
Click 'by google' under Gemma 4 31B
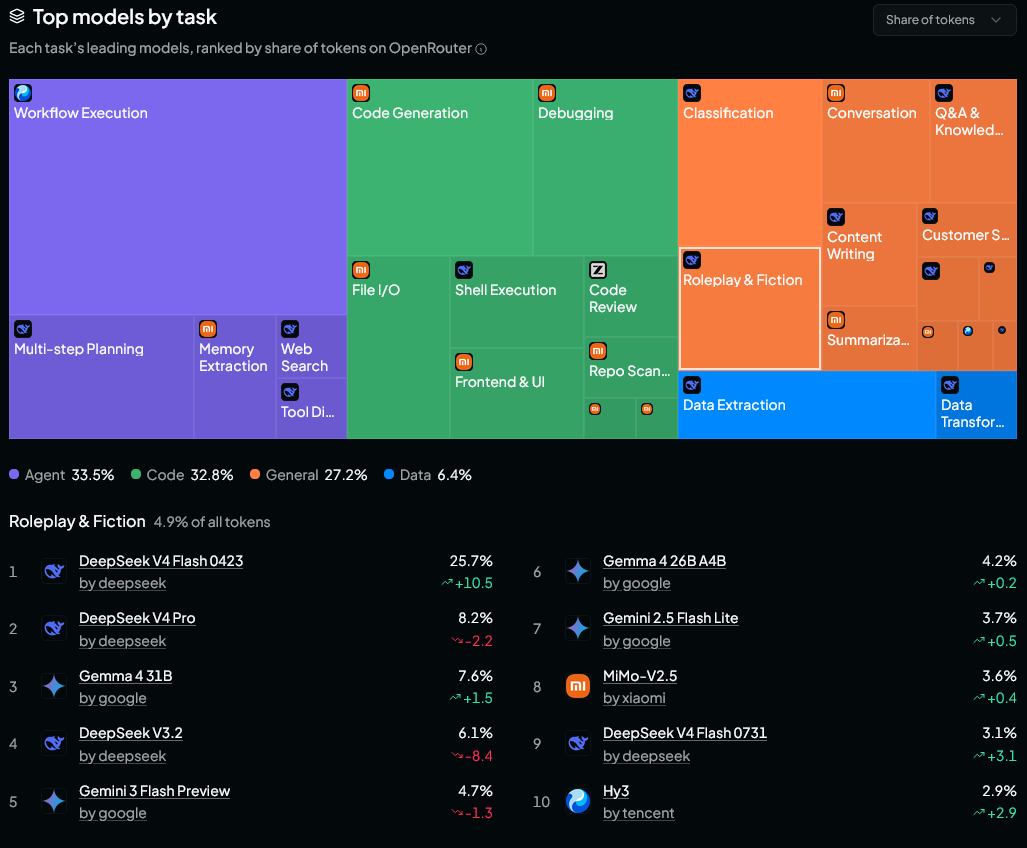113,698
